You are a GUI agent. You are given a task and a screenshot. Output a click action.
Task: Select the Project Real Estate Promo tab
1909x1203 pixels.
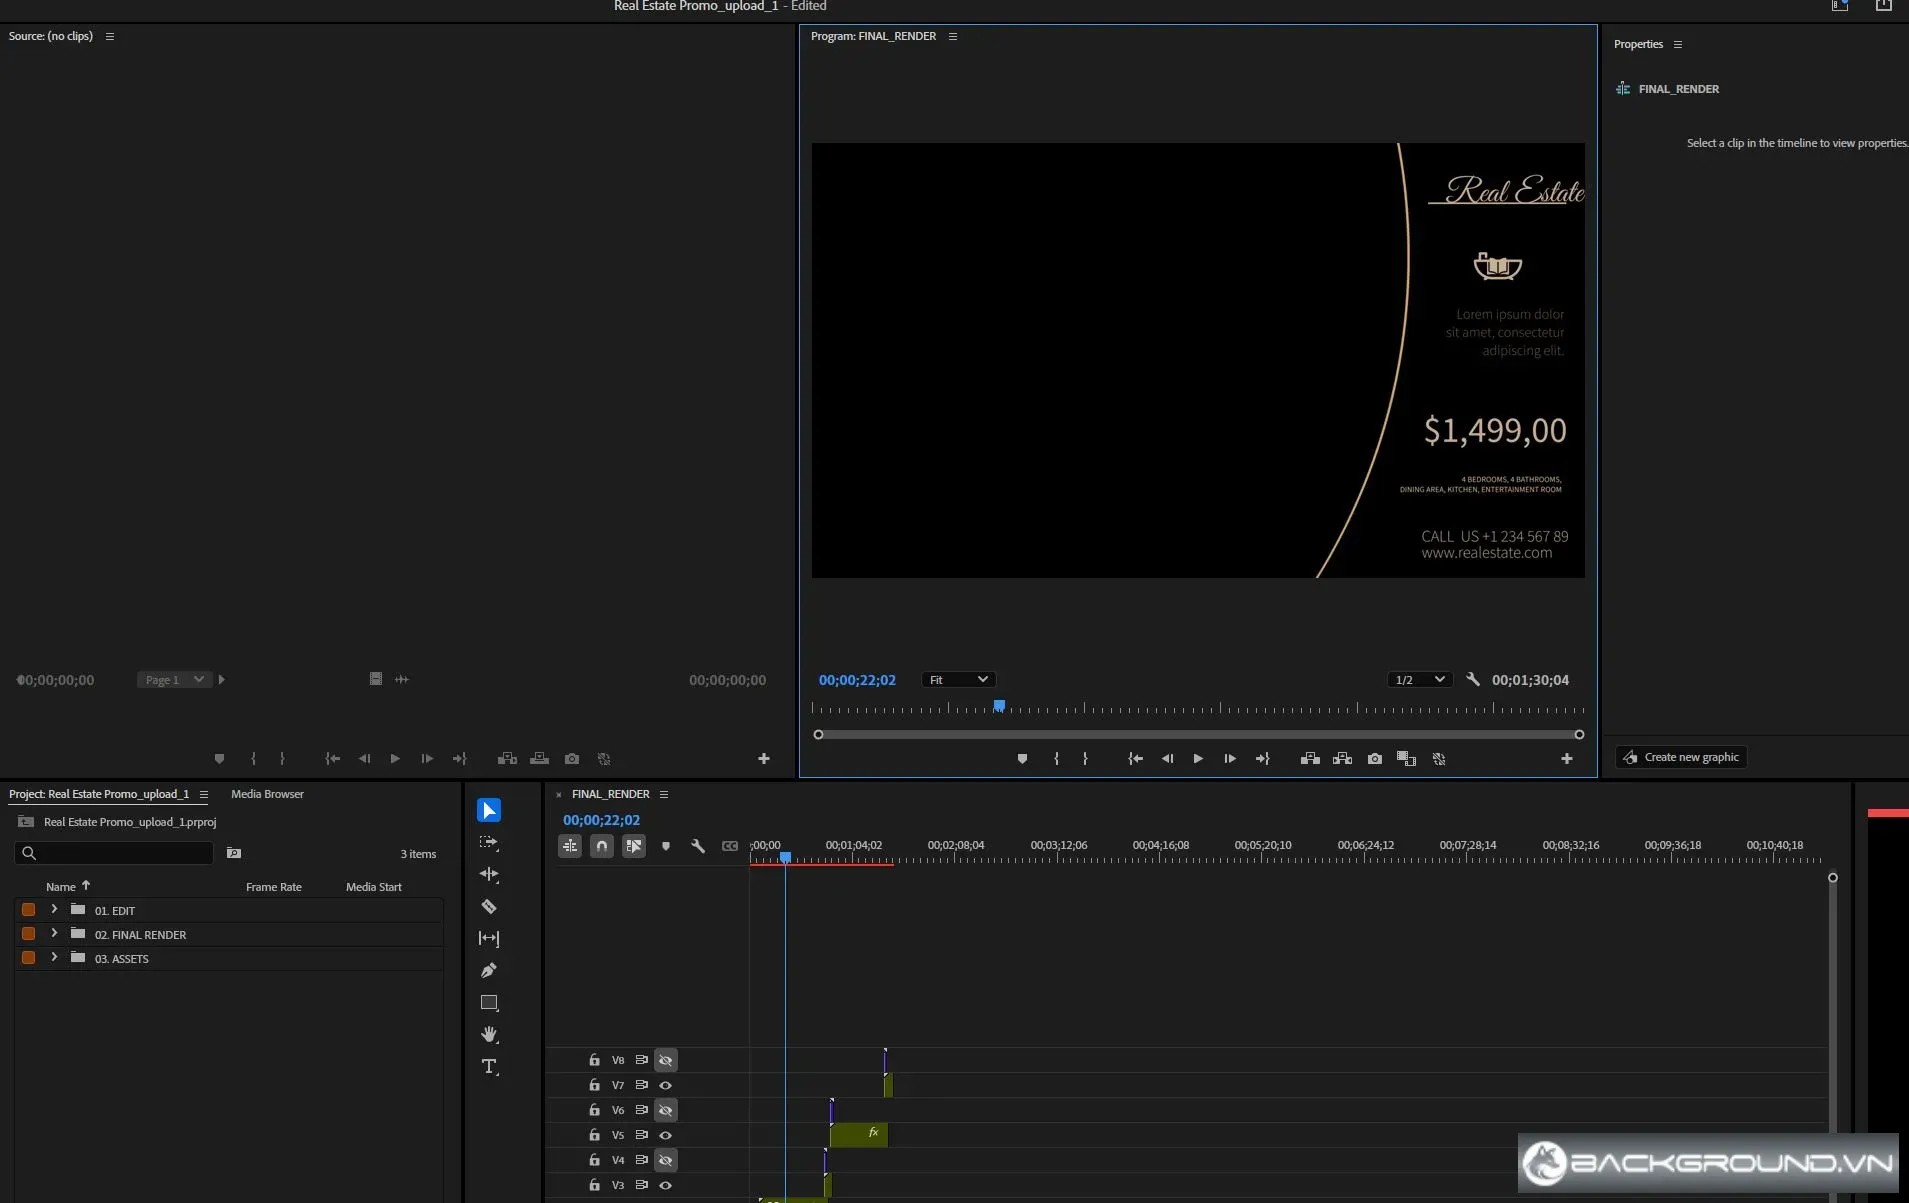[x=99, y=794]
